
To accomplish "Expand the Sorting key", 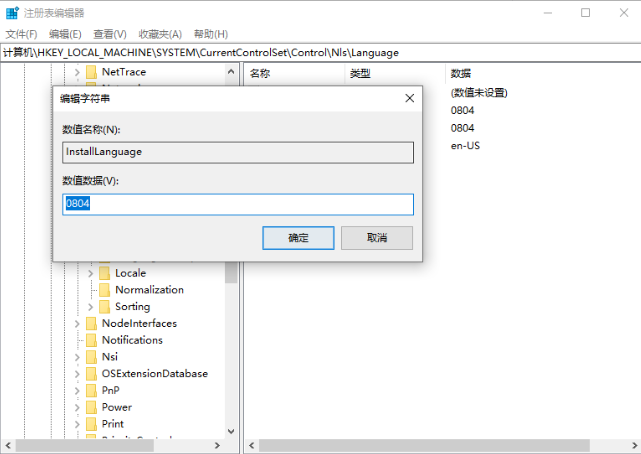I will coord(90,307).
